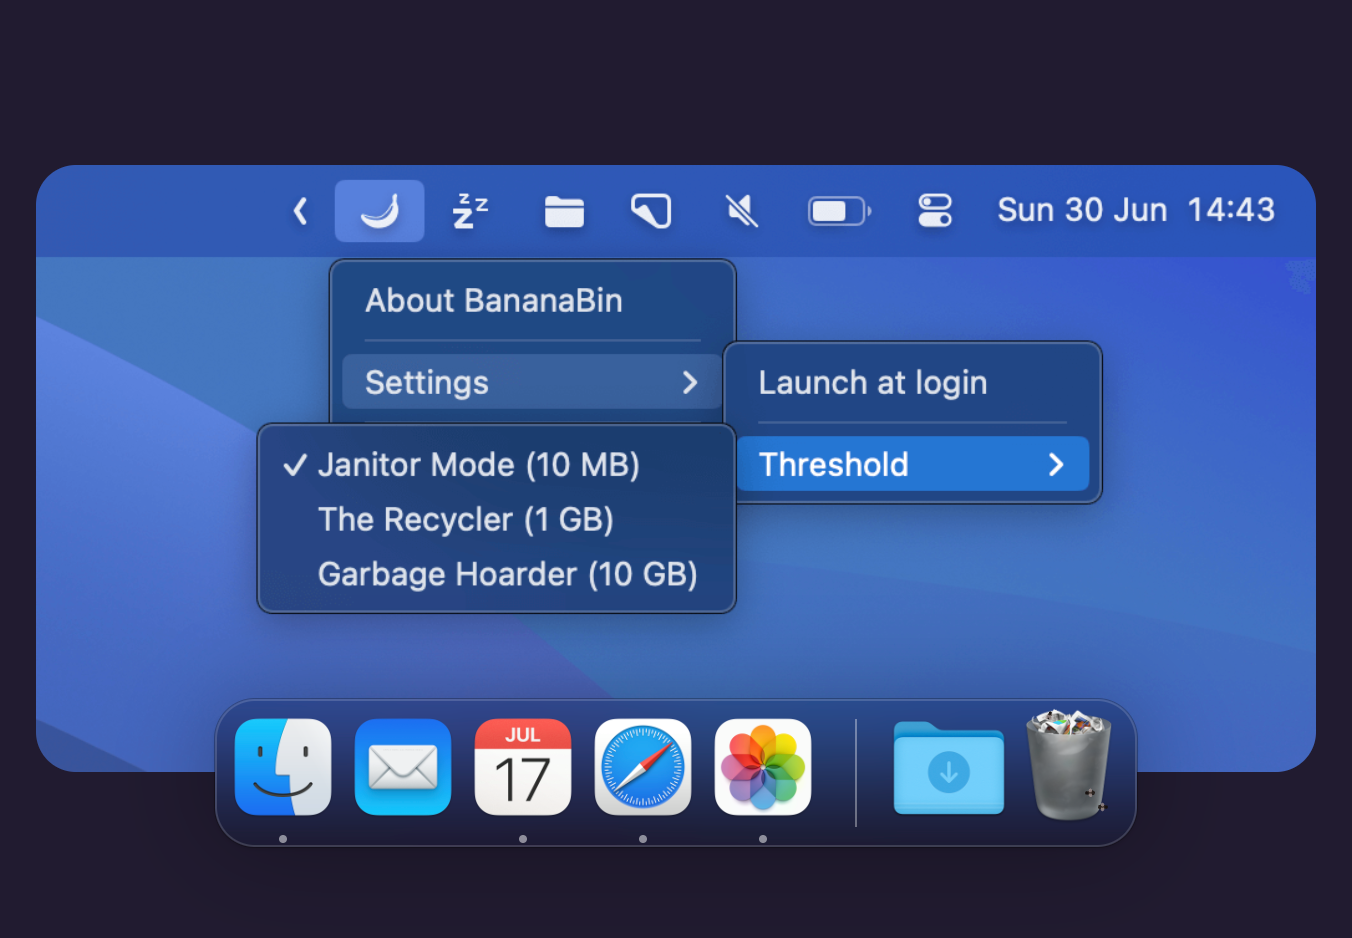Select Garbage Hoarder (10 GB) threshold
The height and width of the screenshot is (938, 1352).
point(507,575)
